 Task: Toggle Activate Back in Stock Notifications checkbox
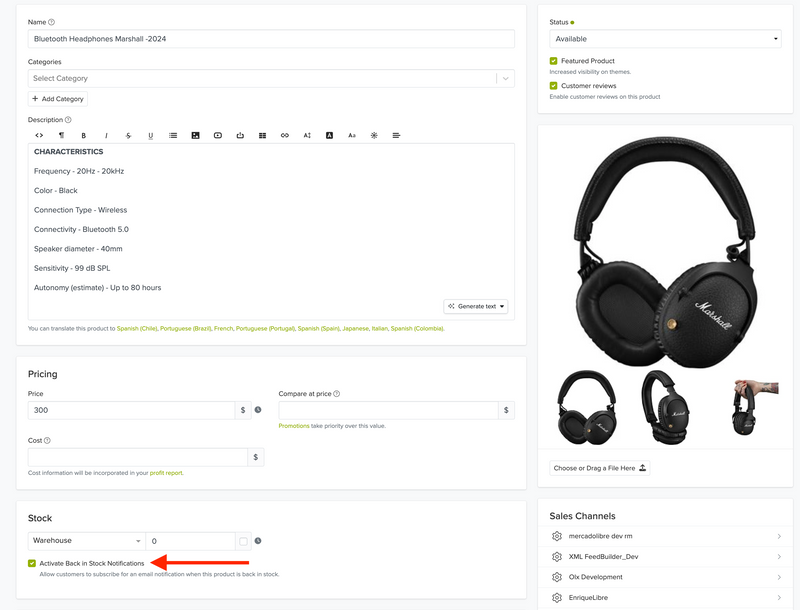coord(32,563)
